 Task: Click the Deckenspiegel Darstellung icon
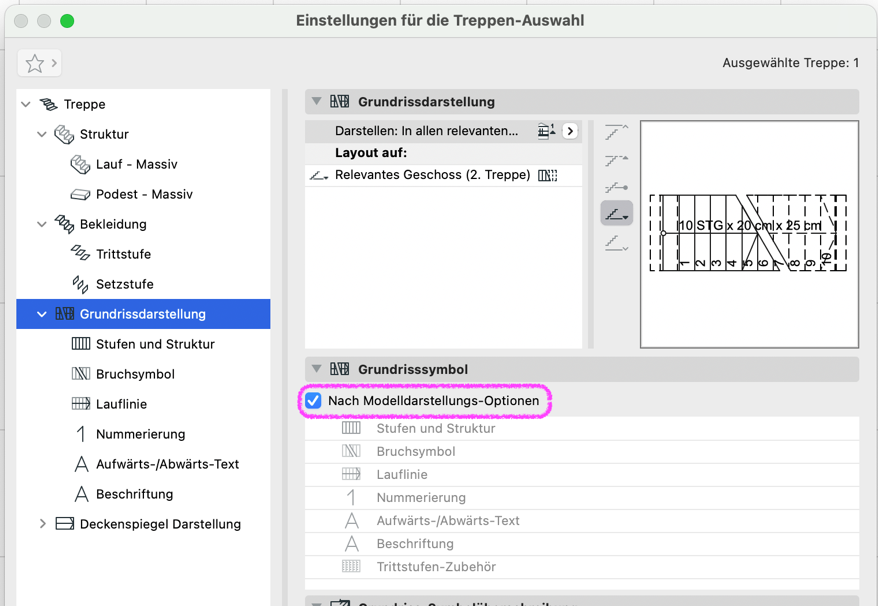coord(64,524)
